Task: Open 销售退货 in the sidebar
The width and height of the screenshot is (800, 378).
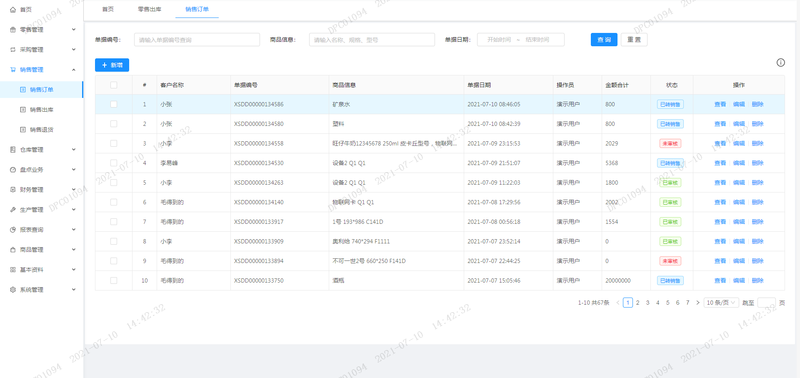Action: pos(42,130)
